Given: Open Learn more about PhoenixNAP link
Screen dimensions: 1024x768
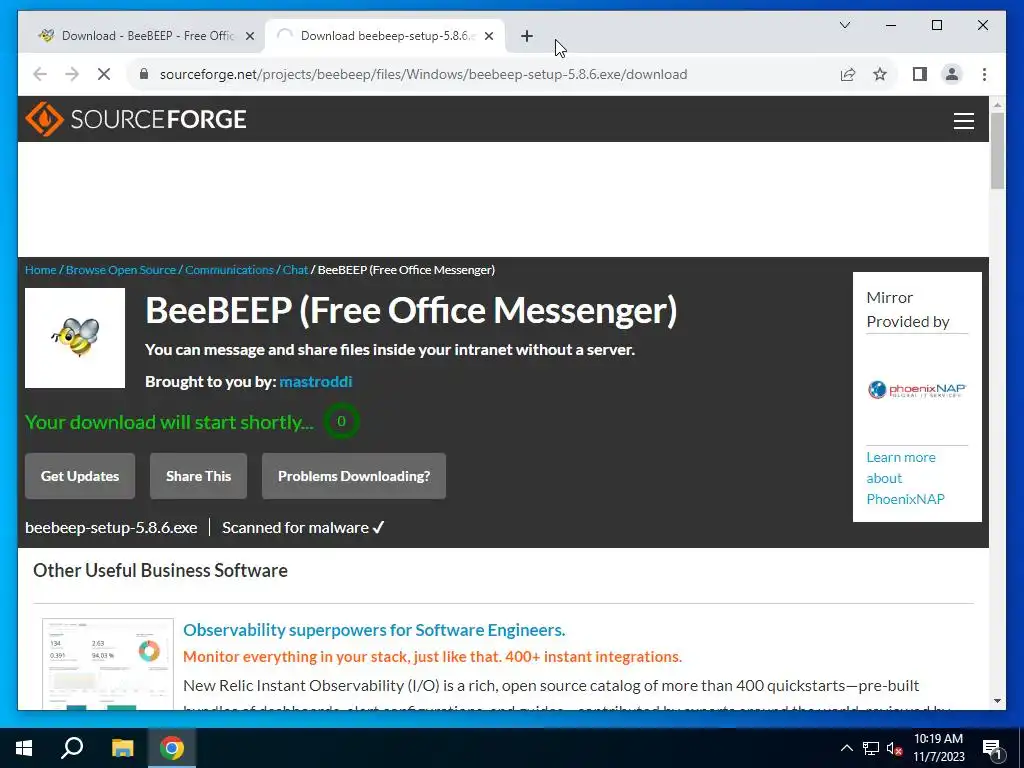Looking at the screenshot, I should tap(905, 478).
